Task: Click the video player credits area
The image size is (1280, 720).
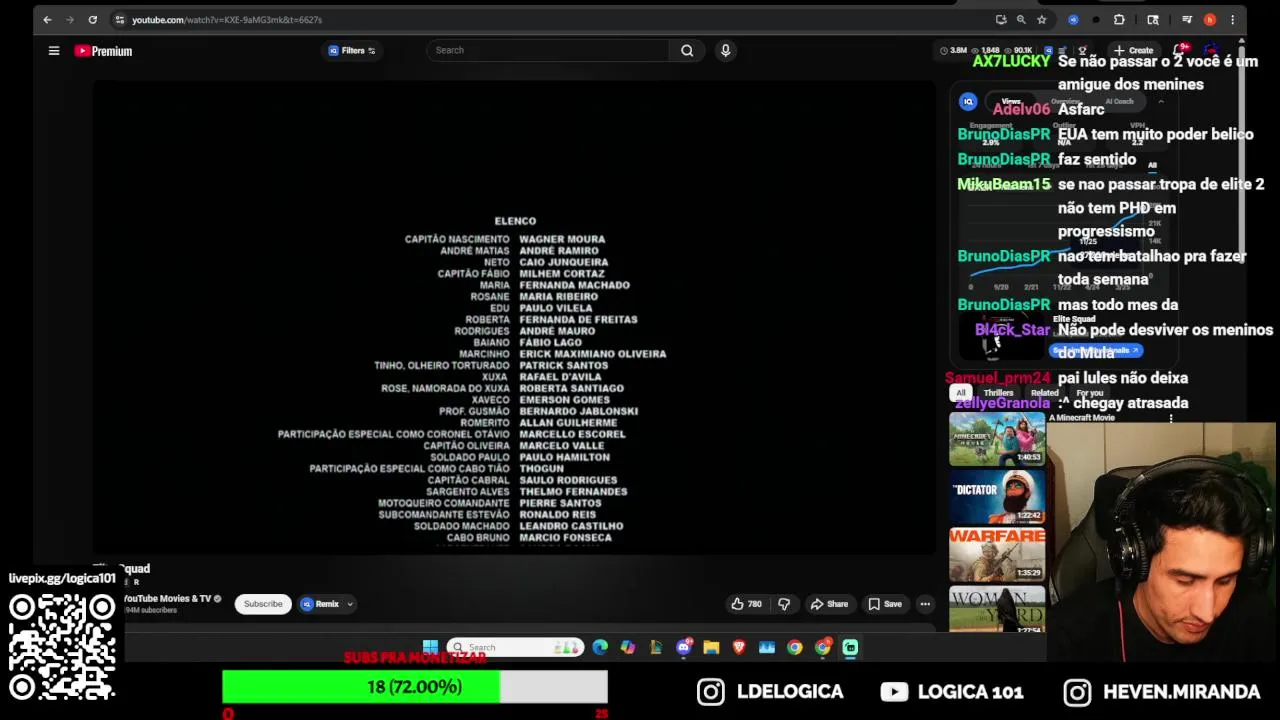Action: click(x=515, y=318)
